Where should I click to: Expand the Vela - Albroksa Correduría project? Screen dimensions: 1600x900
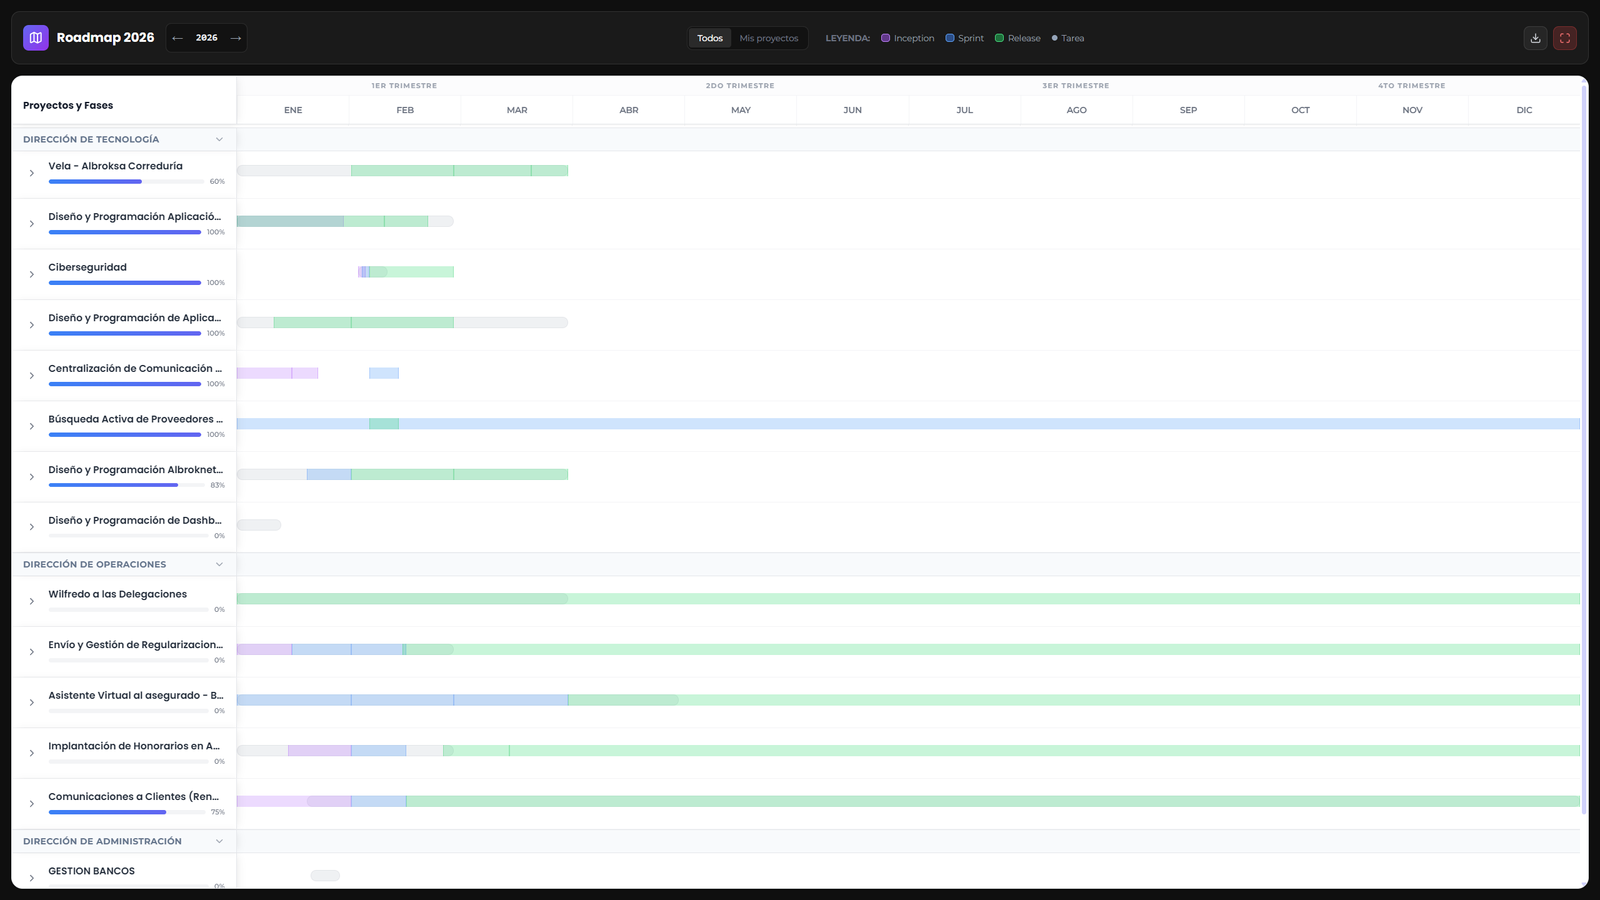[32, 173]
